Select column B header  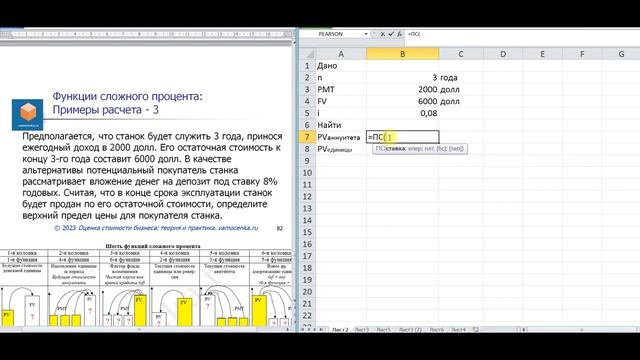[x=402, y=54]
